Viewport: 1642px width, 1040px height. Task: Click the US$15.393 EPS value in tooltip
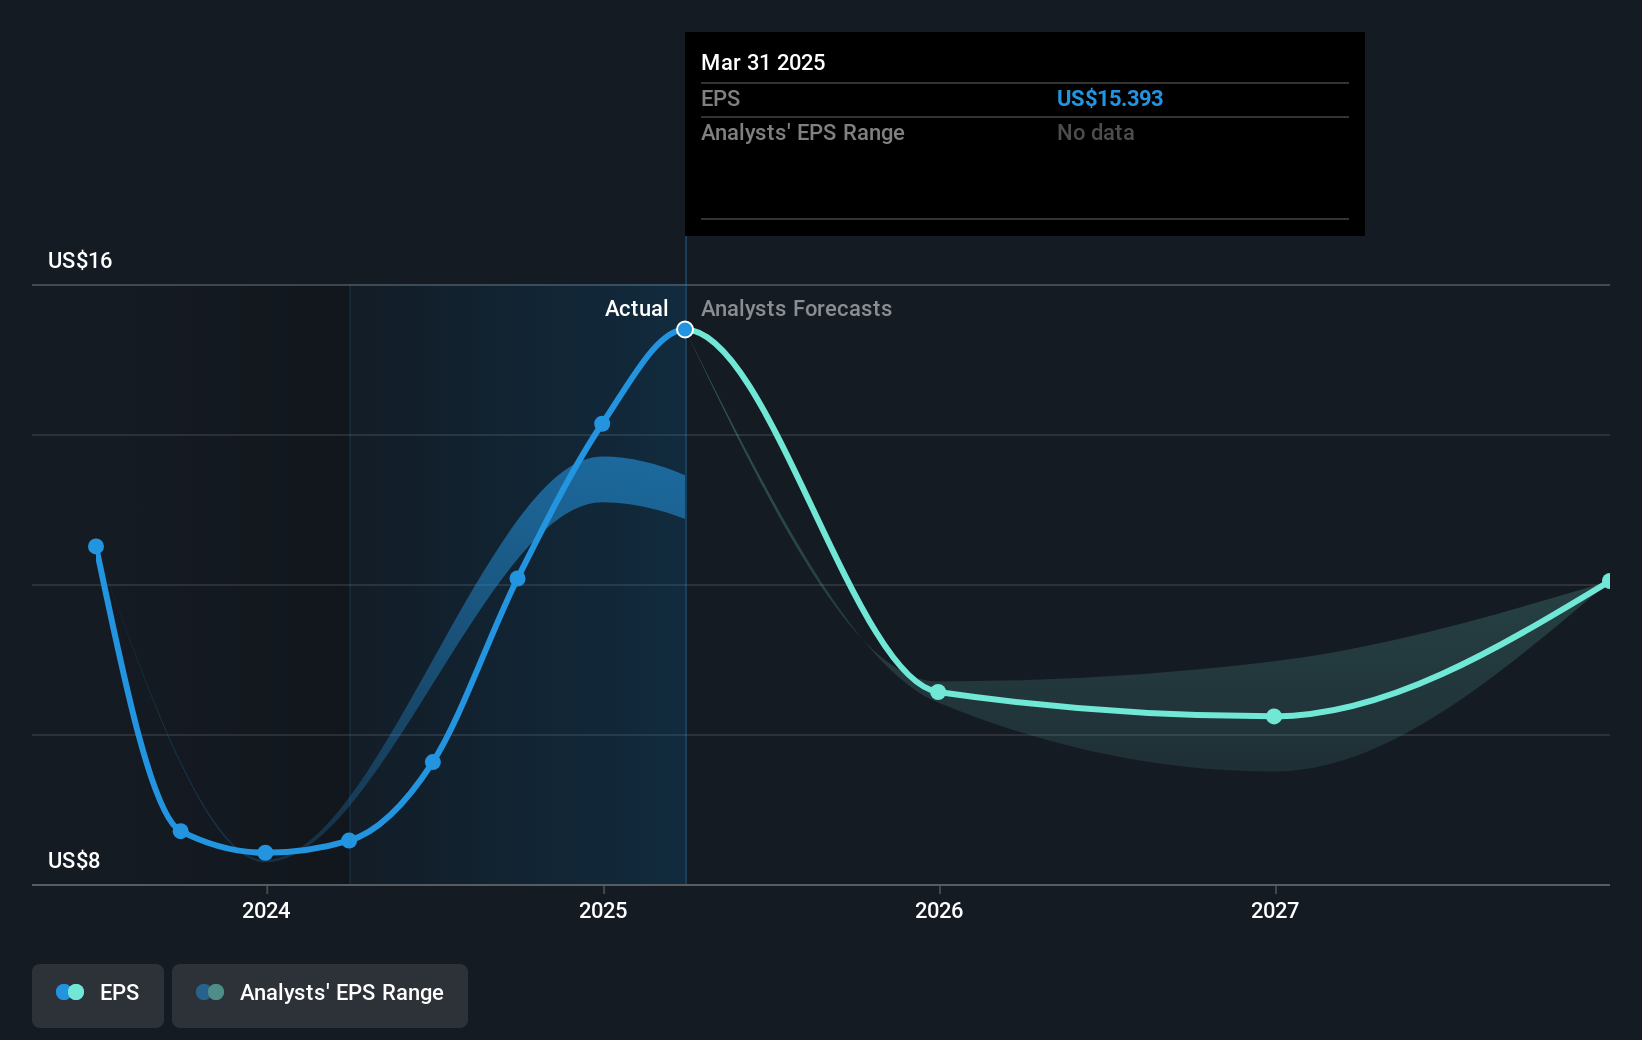coord(1110,98)
